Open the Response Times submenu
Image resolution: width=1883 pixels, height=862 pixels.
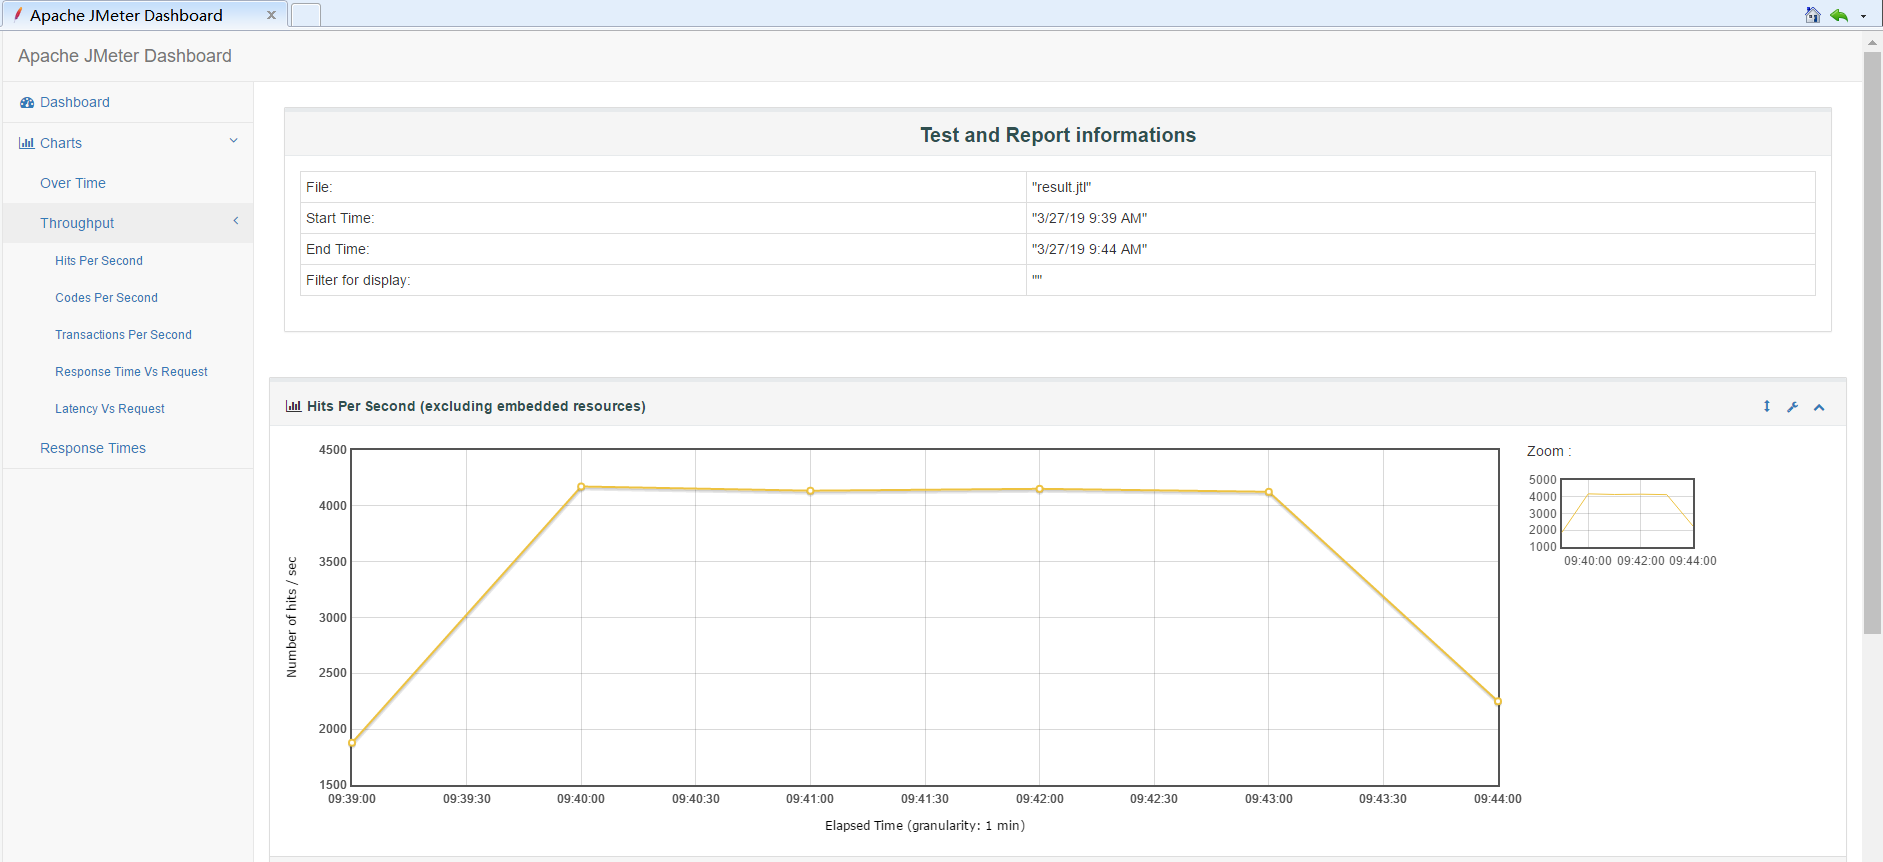click(x=93, y=448)
